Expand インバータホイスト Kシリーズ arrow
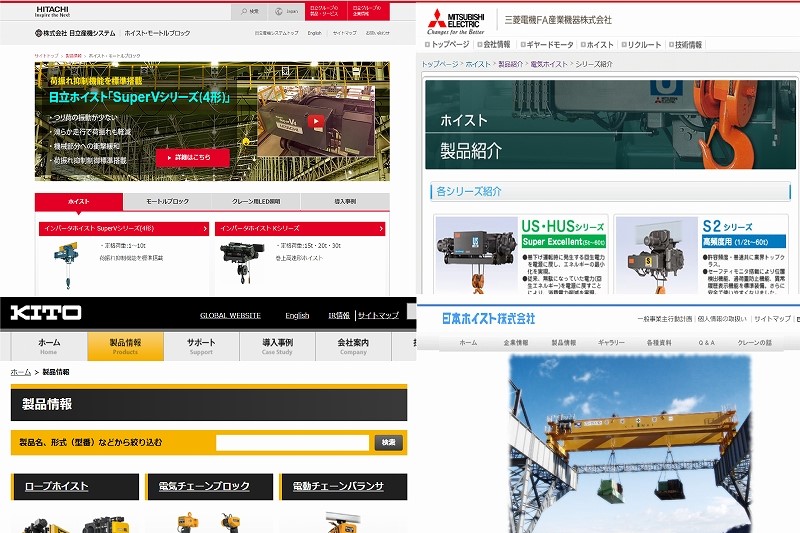Screen dimensions: 800x533 tap(381, 229)
